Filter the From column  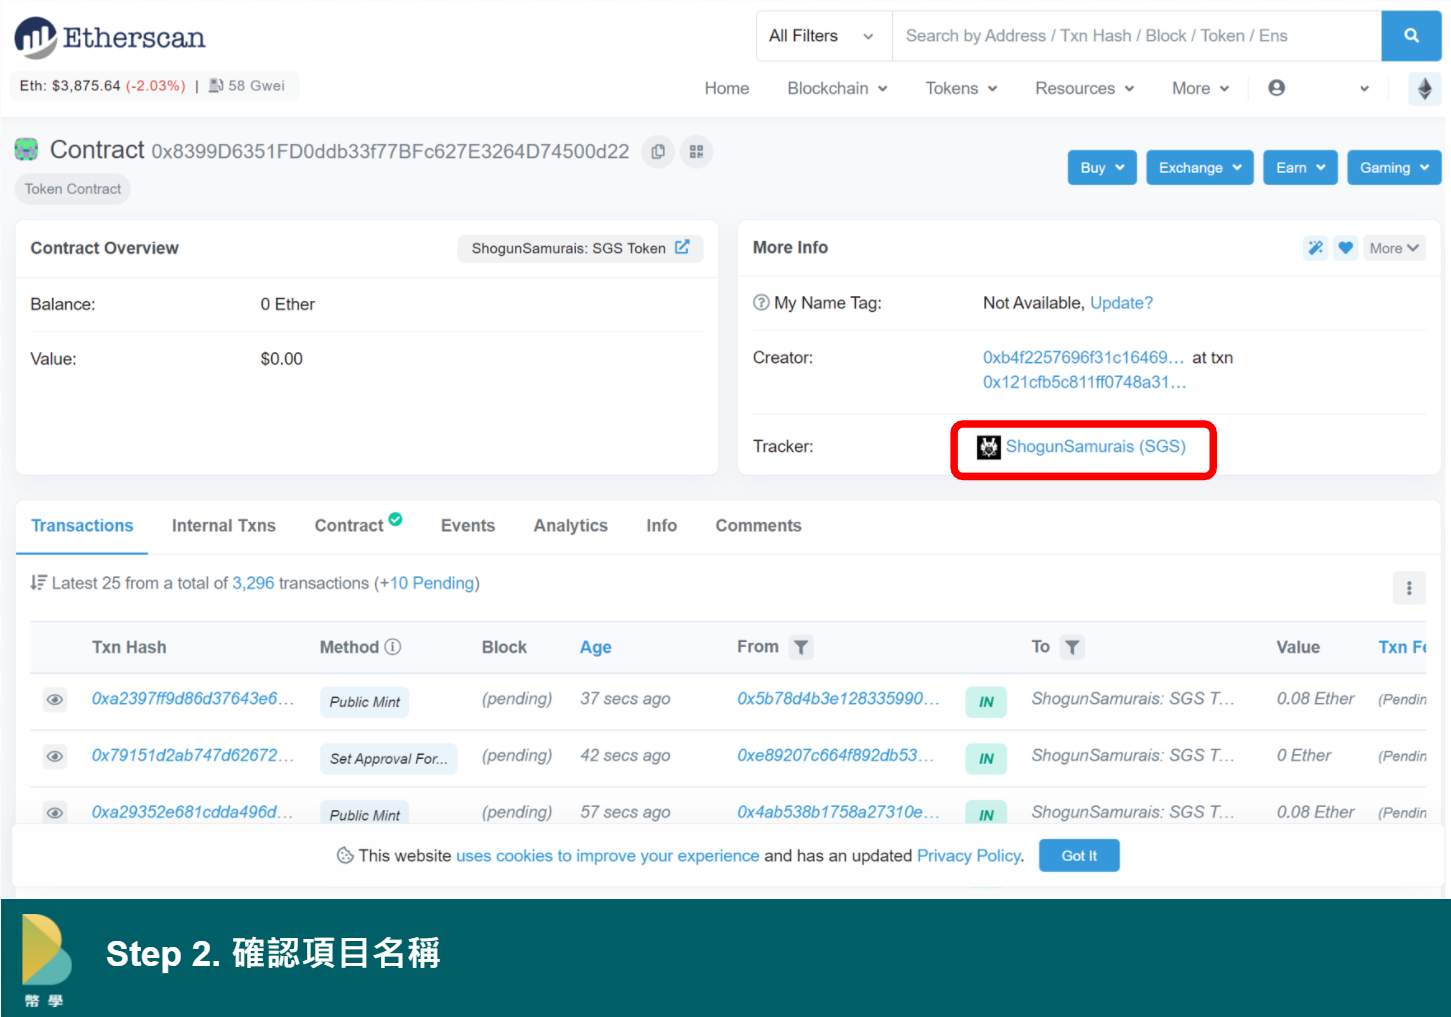[x=801, y=648]
